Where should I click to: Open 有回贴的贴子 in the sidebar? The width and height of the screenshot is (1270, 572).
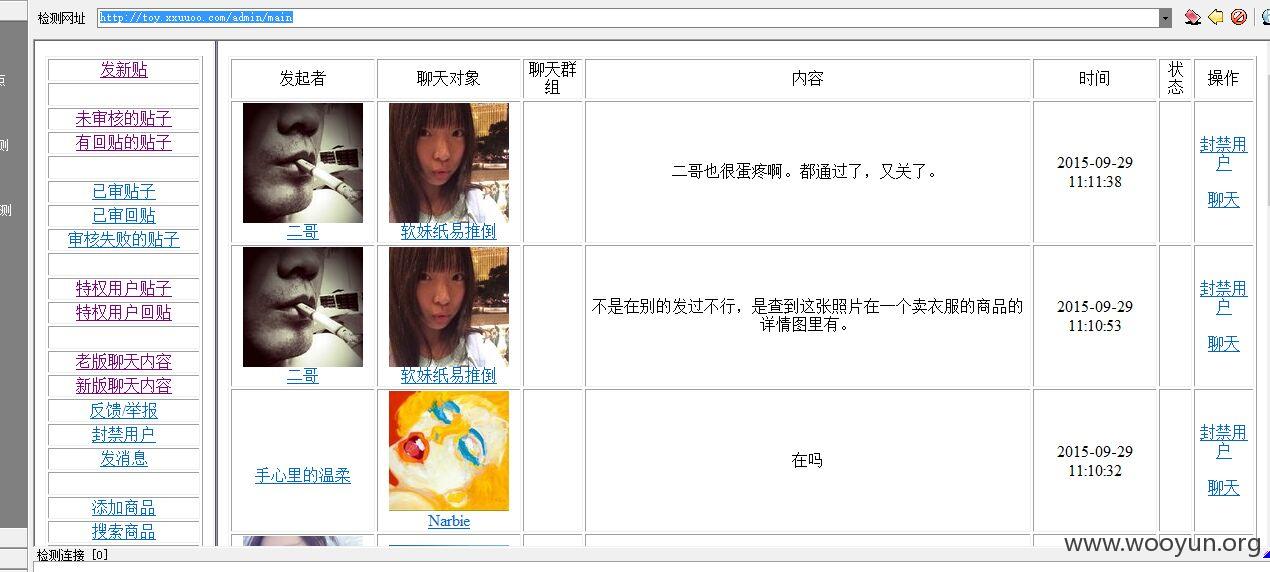click(124, 143)
